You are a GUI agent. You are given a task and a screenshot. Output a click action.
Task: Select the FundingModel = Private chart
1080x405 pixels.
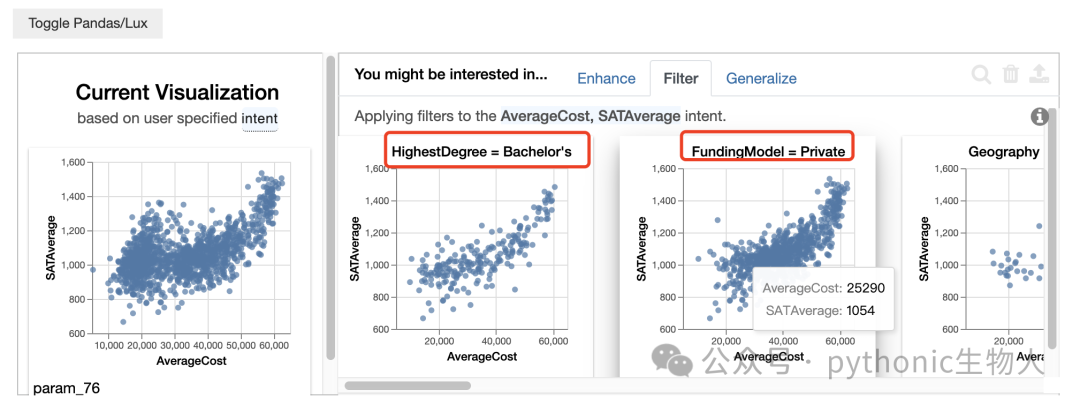click(x=747, y=255)
